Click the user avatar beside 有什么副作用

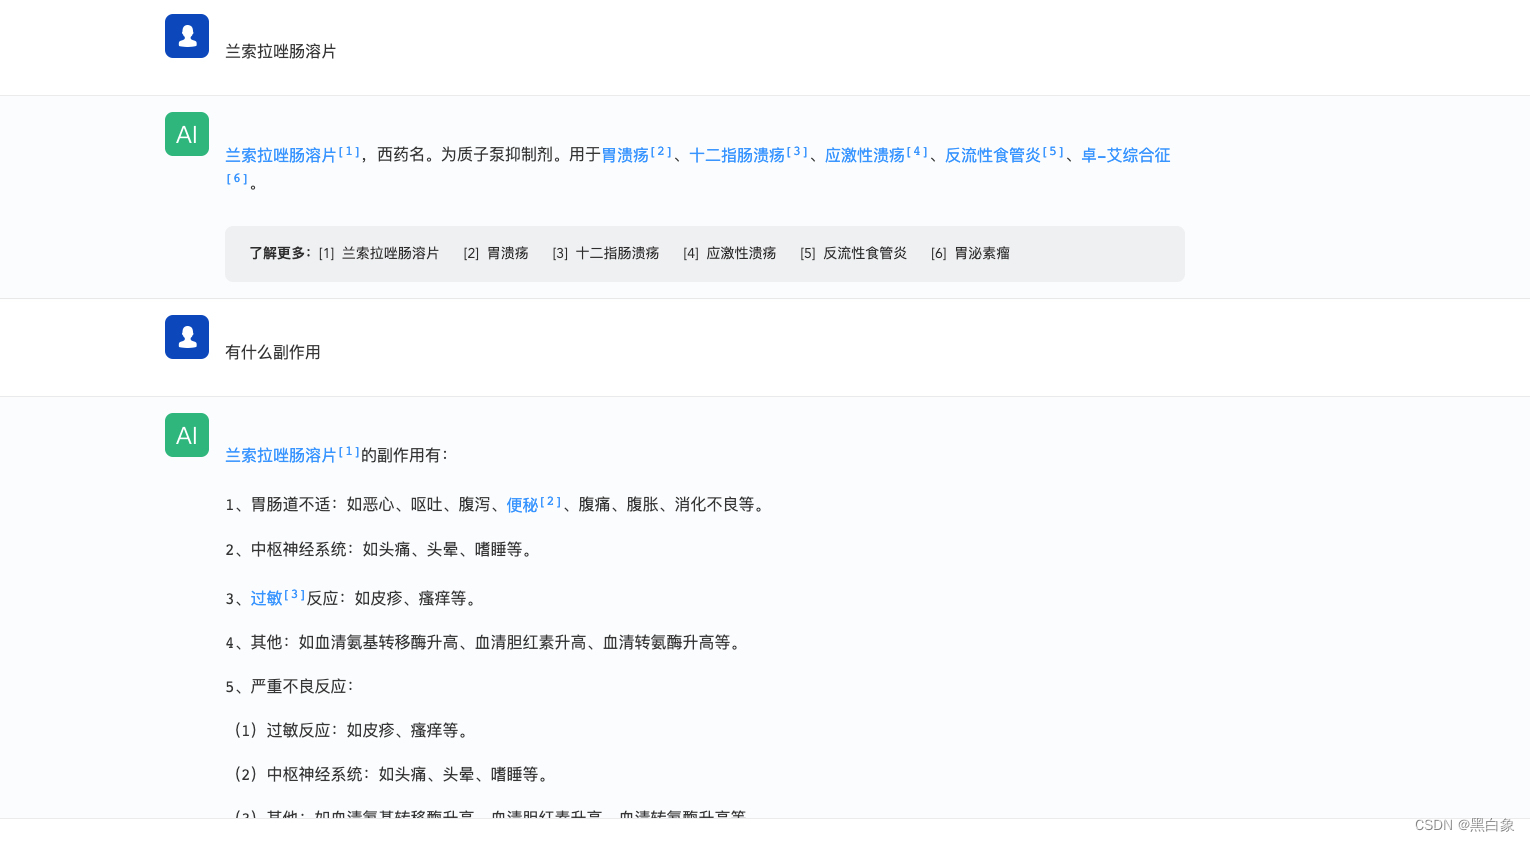(187, 337)
